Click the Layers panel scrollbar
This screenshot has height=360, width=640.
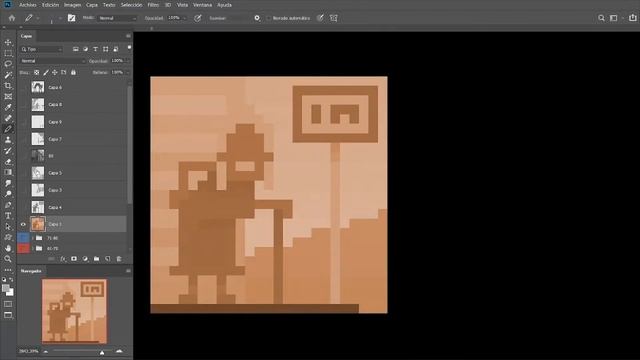pyautogui.click(x=129, y=145)
